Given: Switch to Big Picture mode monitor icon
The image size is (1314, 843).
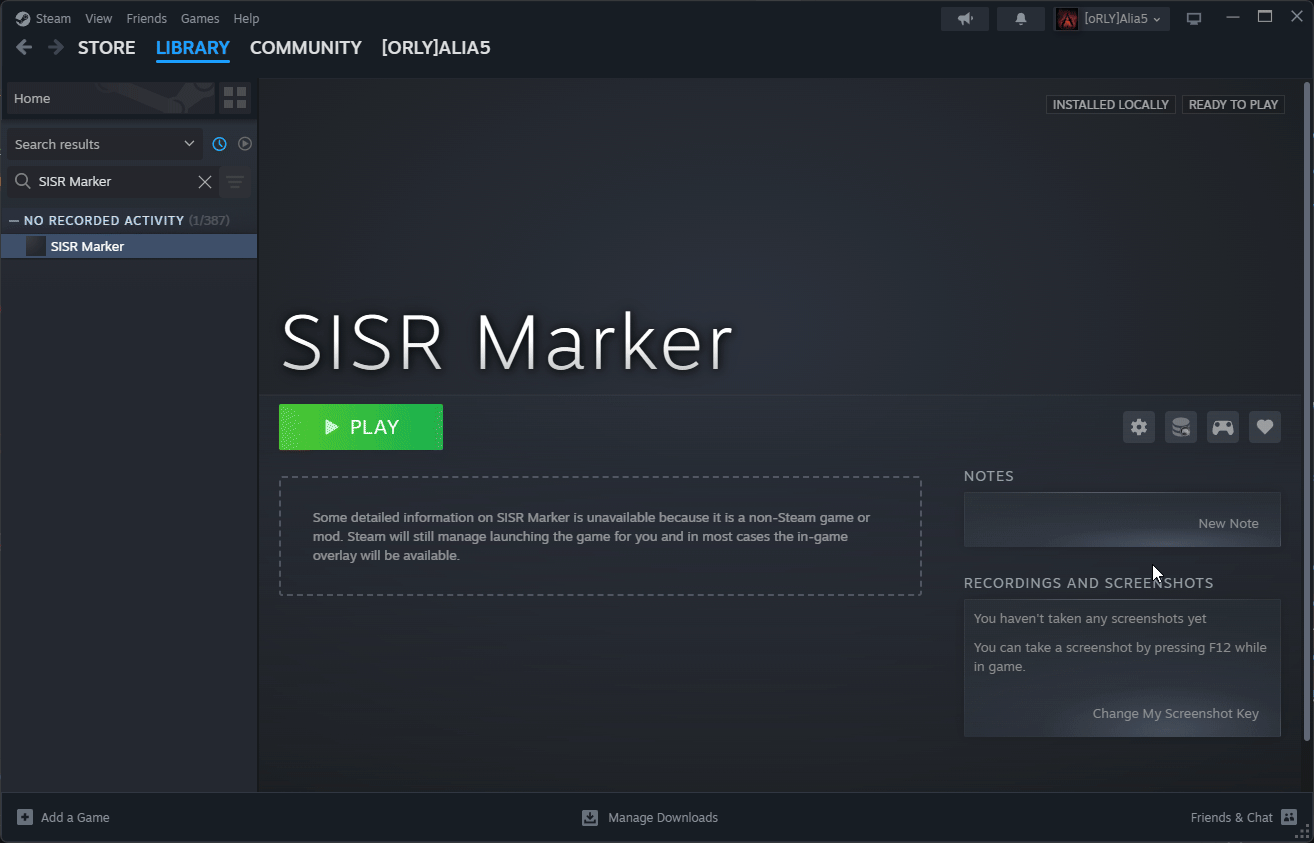Looking at the screenshot, I should pos(1193,19).
